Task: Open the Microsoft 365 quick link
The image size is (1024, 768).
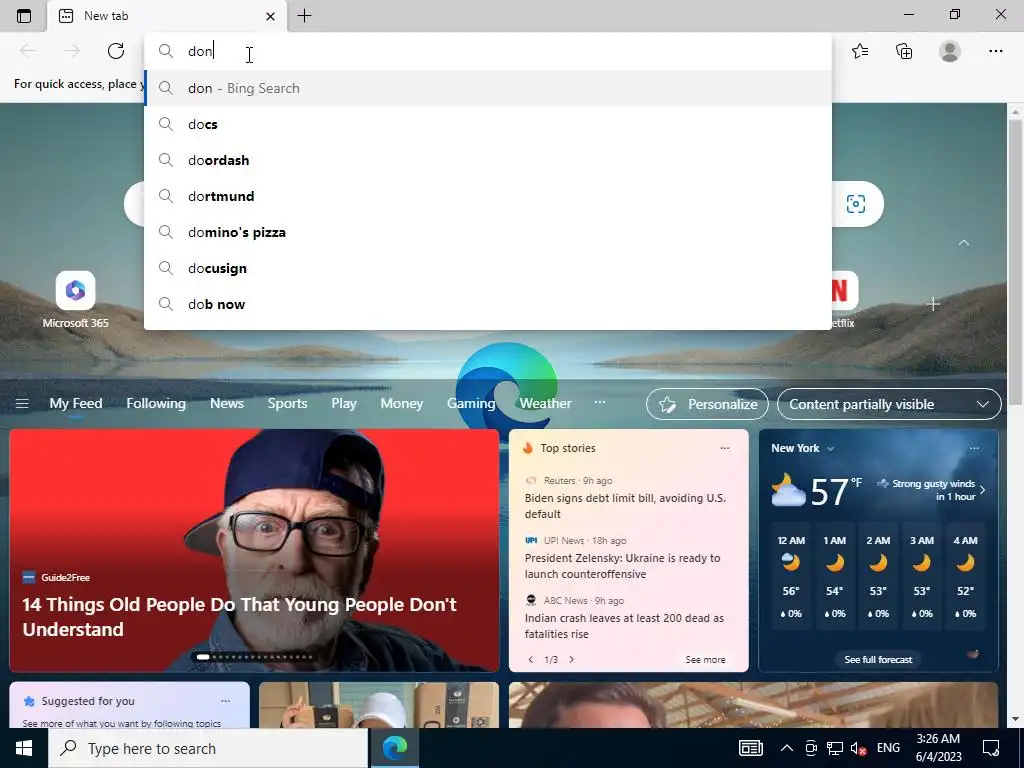Action: pos(75,300)
